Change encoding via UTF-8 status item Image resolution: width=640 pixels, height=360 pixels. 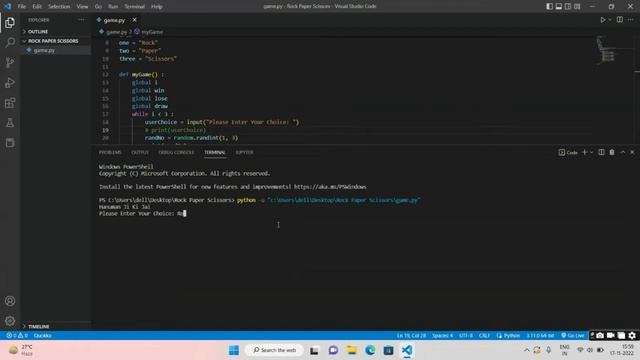click(x=466, y=336)
